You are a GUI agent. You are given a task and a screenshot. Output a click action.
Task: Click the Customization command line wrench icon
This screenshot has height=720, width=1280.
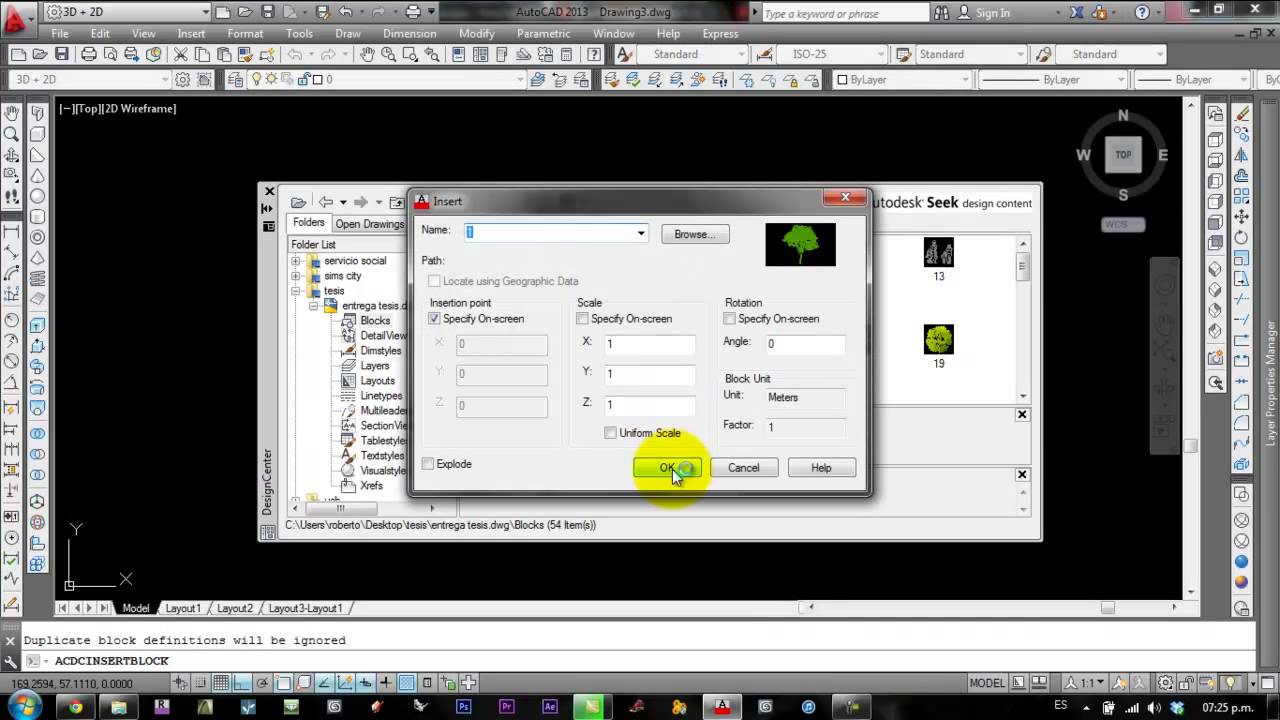10,661
